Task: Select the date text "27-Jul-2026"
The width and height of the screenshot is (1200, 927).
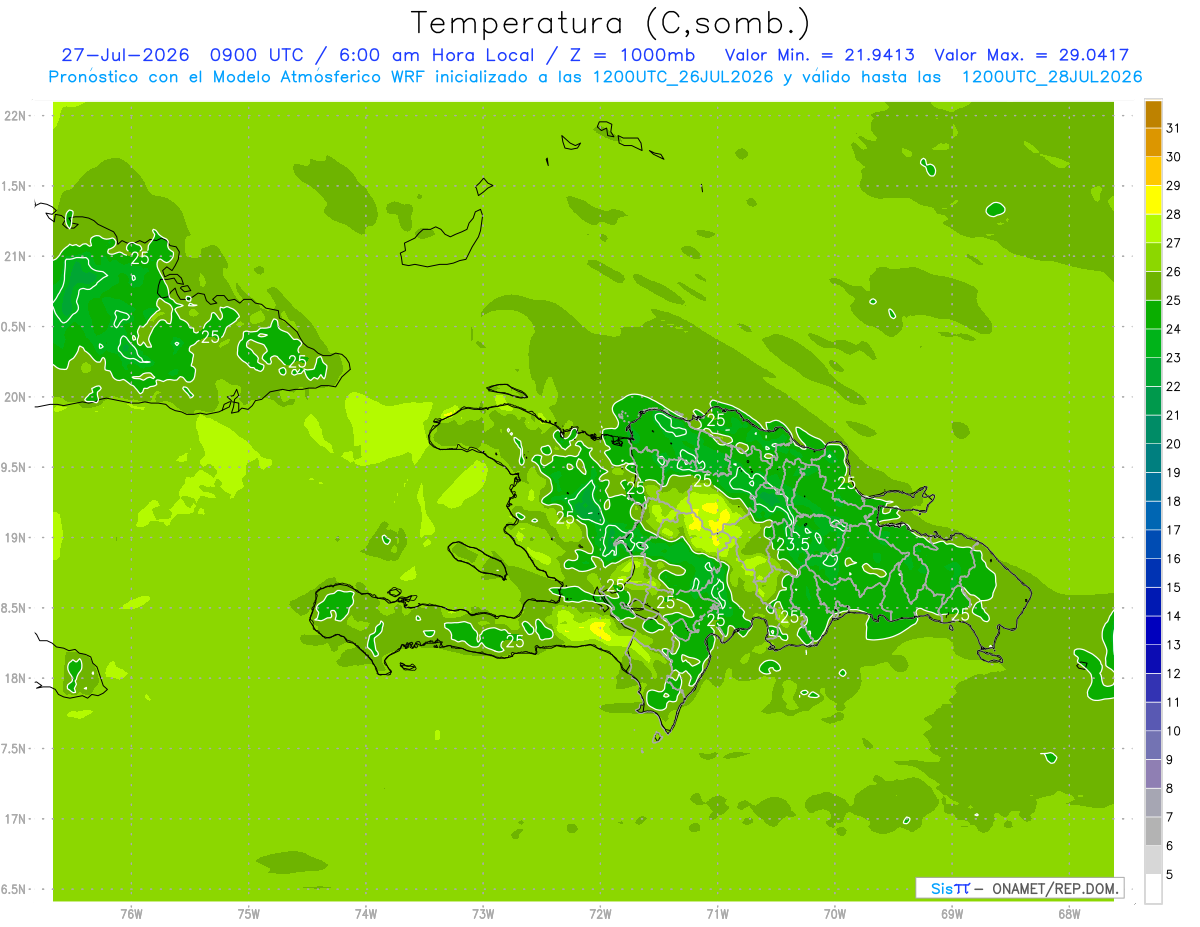Action: tap(126, 55)
